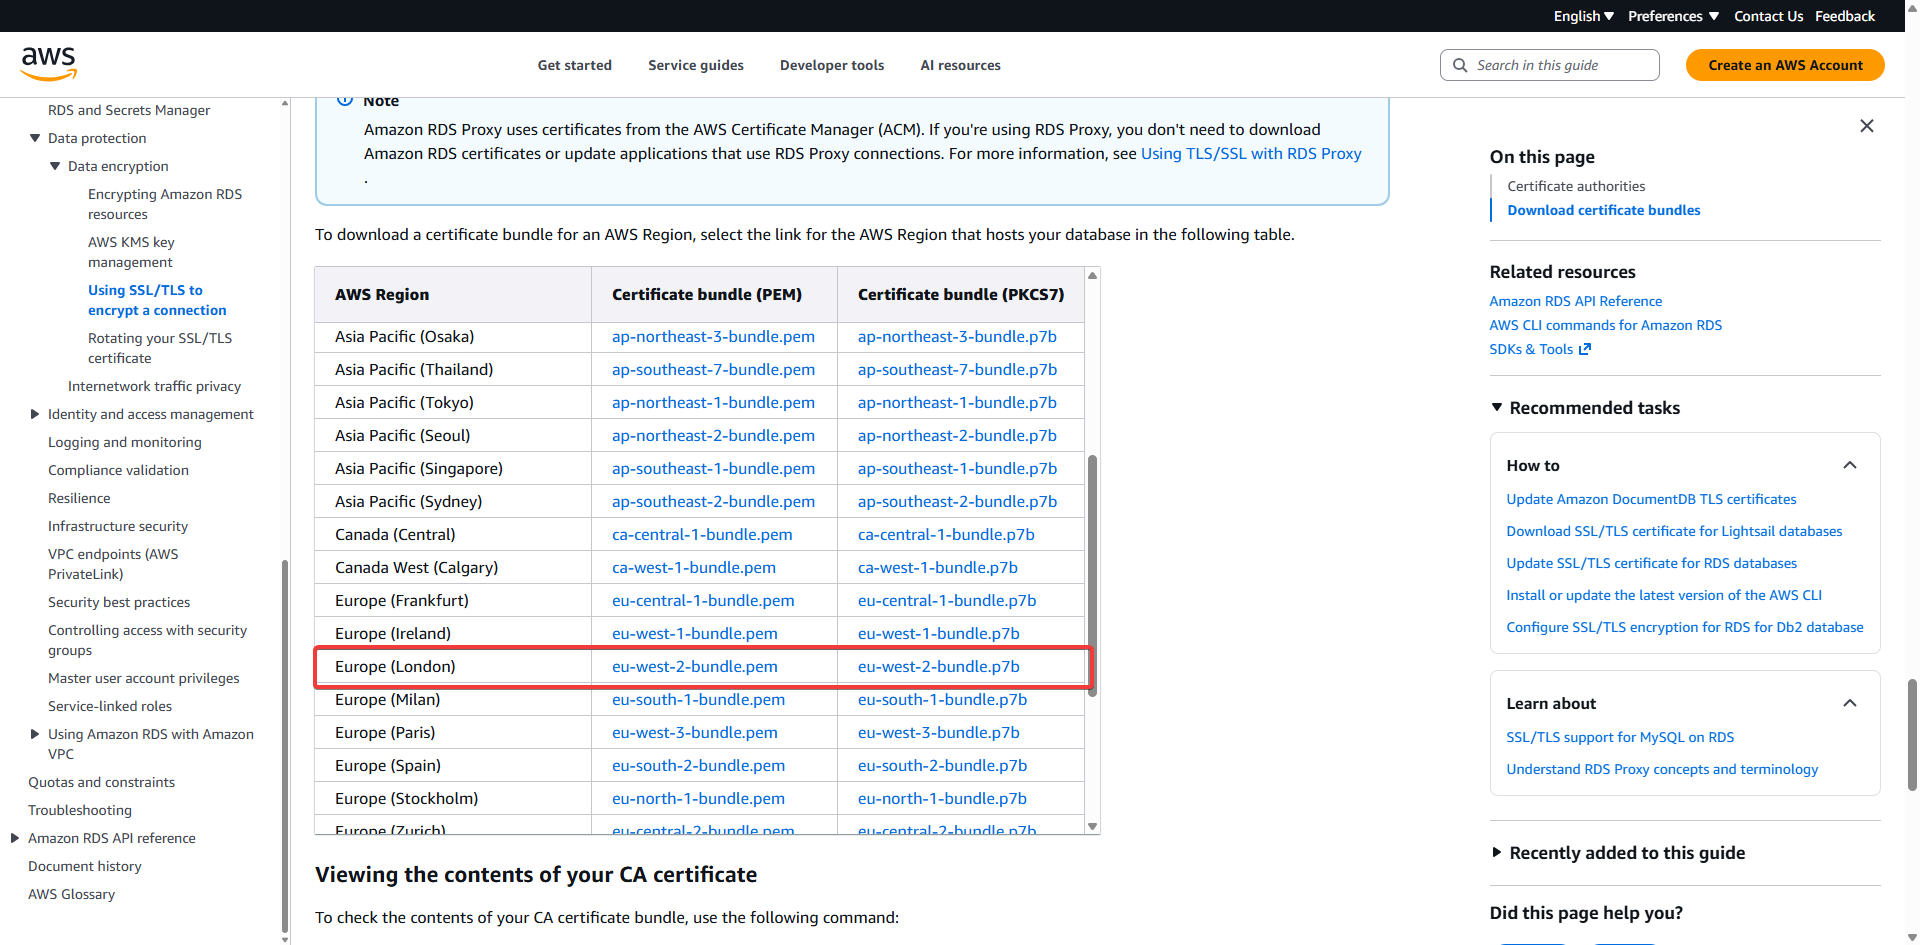The image size is (1920, 945).
Task: Download ap-northeast-3-bundle.pem
Action: (713, 337)
